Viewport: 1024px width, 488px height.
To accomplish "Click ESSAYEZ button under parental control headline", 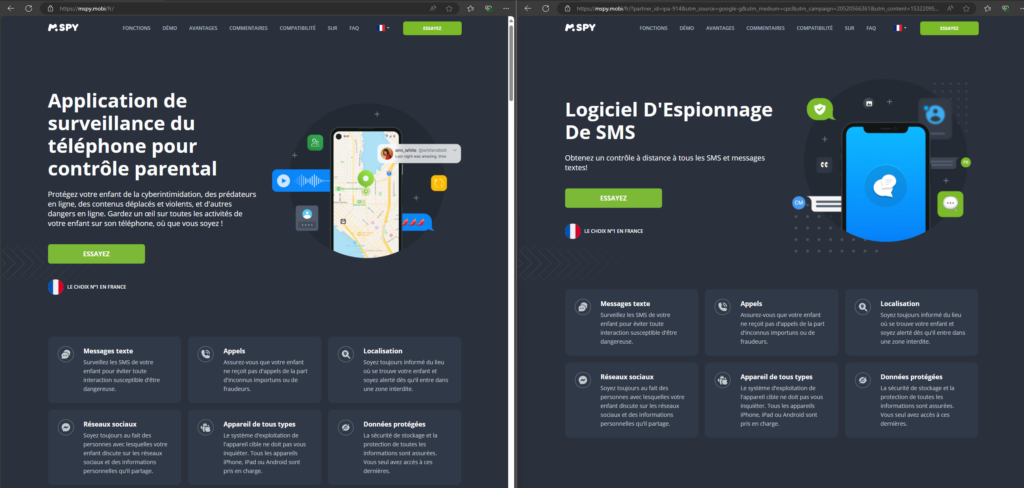I will [97, 253].
